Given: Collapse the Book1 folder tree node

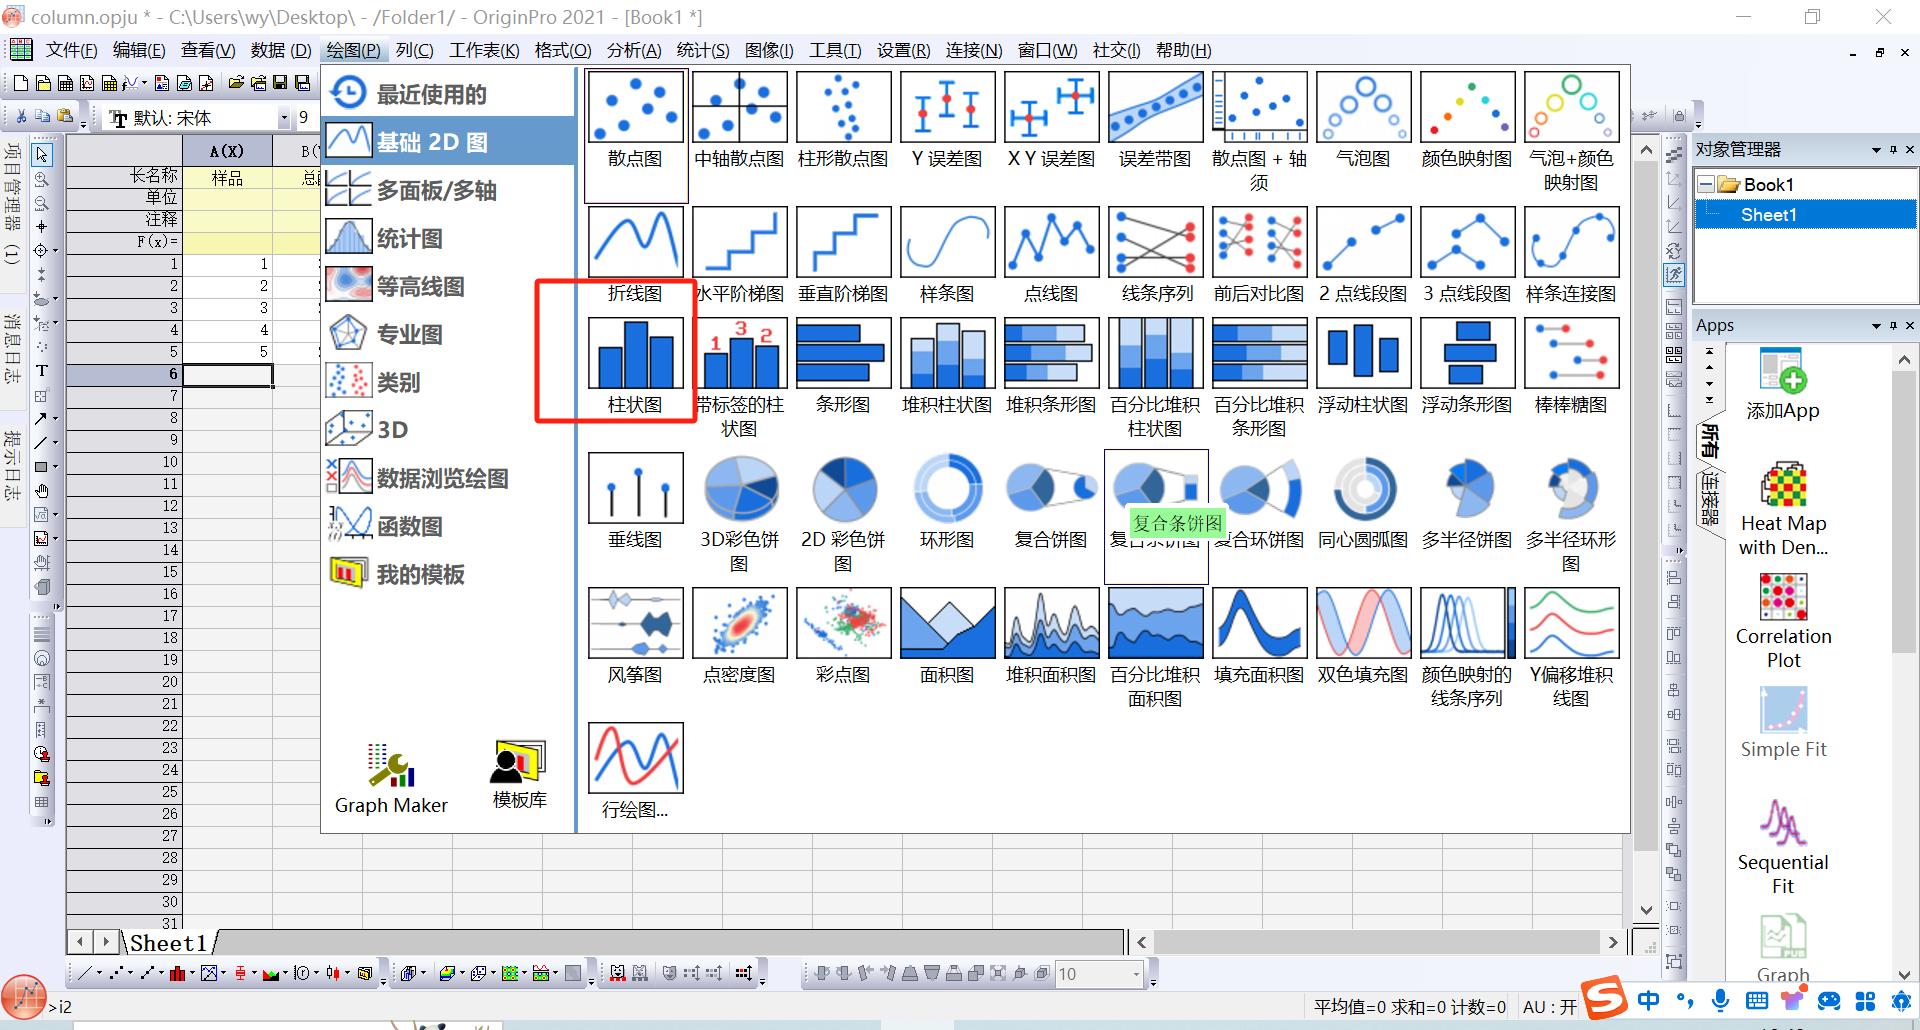Looking at the screenshot, I should coord(1707,185).
